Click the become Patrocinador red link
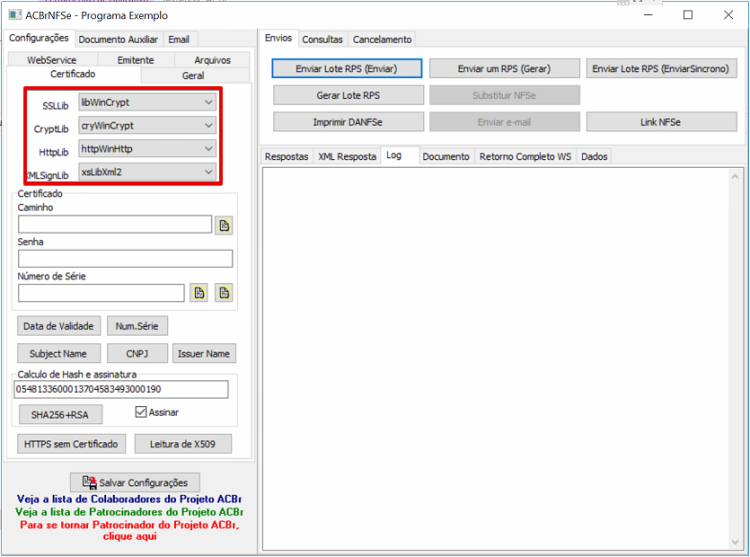750x557 pixels. [x=130, y=530]
